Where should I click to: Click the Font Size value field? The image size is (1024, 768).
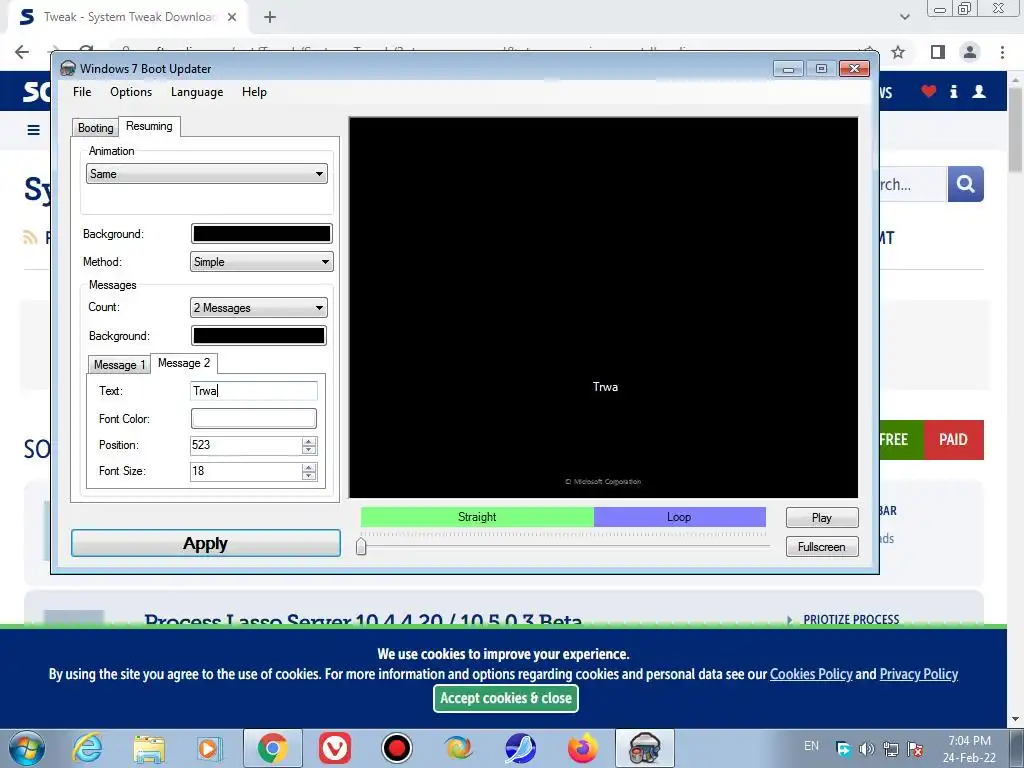[x=246, y=472]
